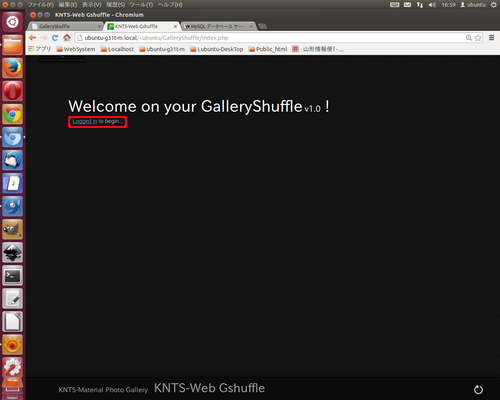The image size is (500, 400).
Task: Close the GalleryShuffle tab
Action: coord(99,26)
